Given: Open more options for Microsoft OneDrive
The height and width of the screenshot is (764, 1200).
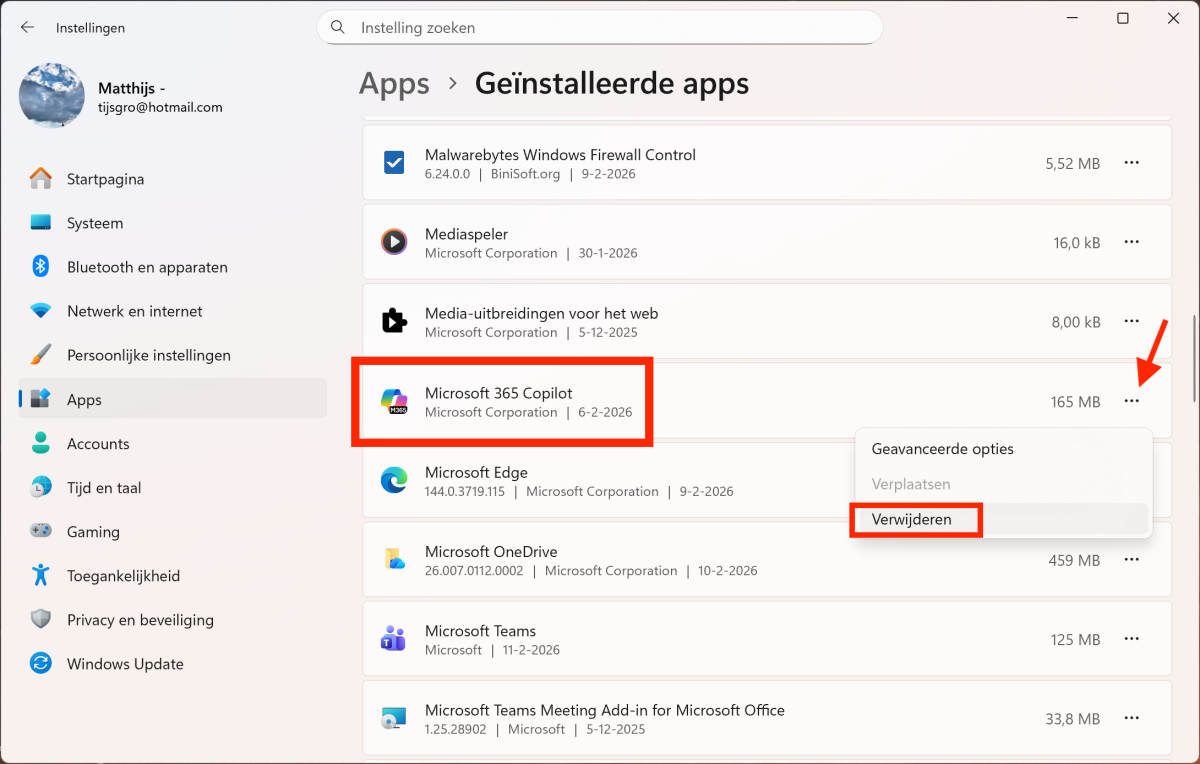Looking at the screenshot, I should pyautogui.click(x=1131, y=560).
